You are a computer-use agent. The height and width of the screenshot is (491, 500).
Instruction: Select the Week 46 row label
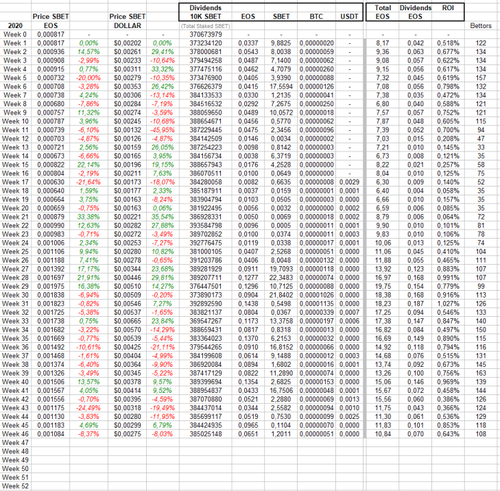point(15,434)
